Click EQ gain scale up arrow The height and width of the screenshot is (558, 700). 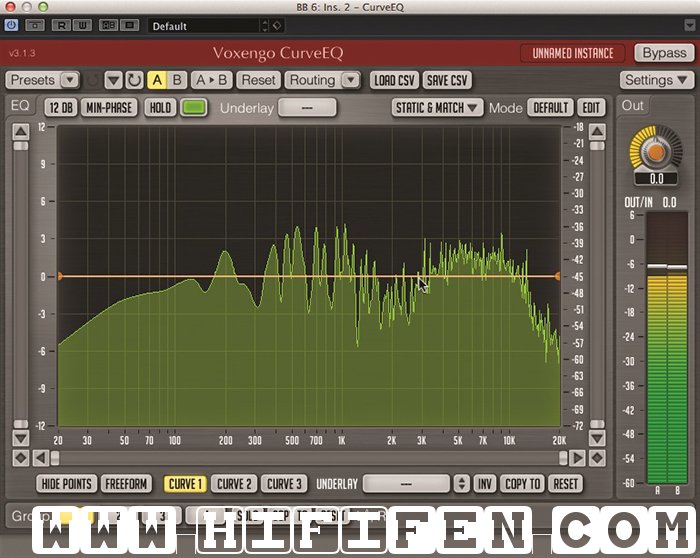(21, 131)
